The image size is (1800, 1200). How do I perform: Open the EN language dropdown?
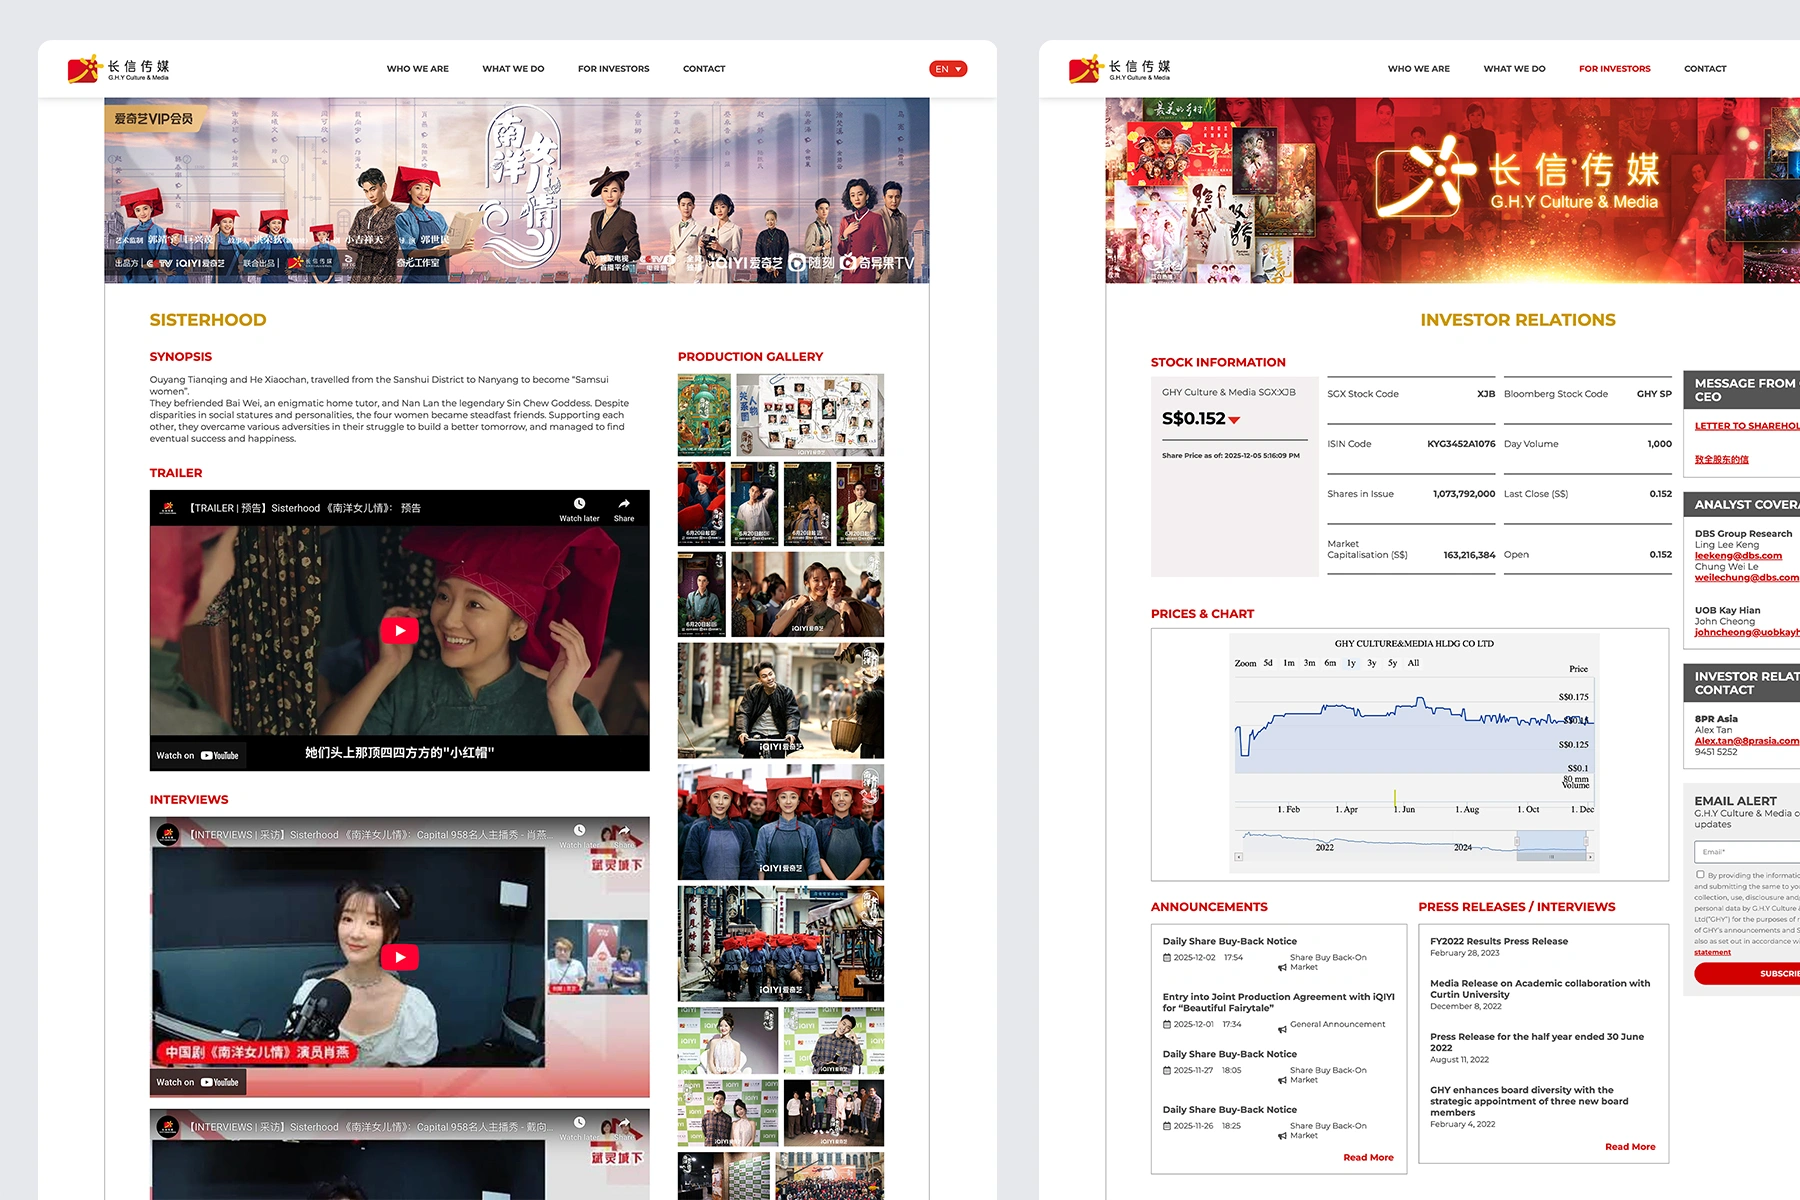point(947,69)
